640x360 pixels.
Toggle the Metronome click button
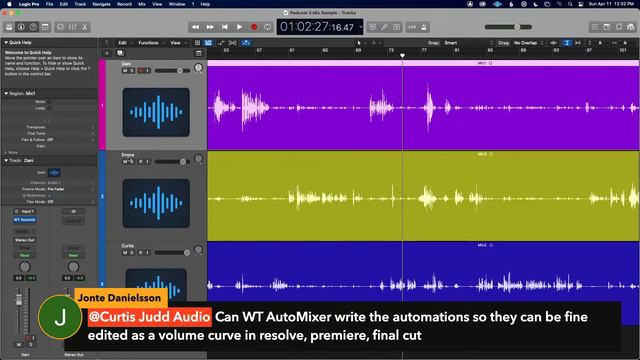click(x=424, y=27)
